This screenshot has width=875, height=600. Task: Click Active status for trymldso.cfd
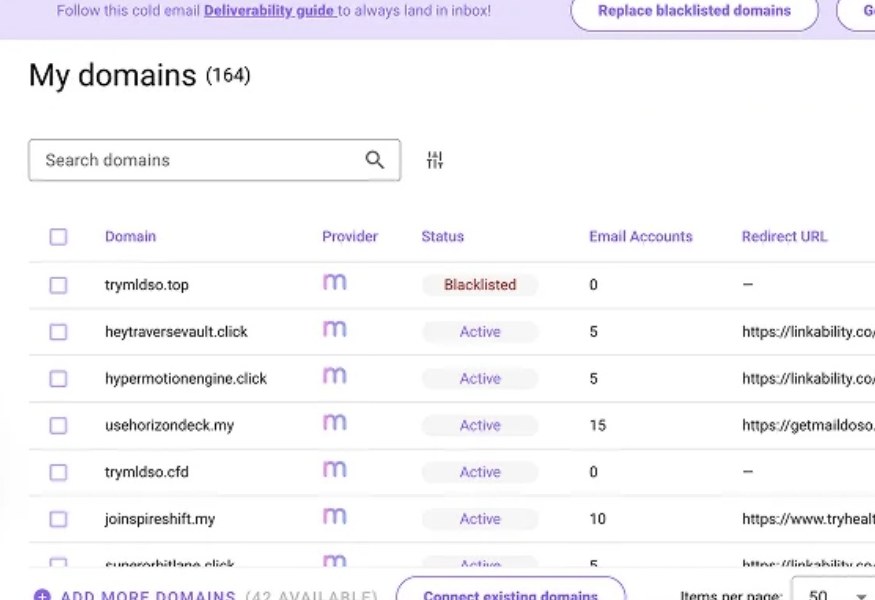(x=480, y=472)
